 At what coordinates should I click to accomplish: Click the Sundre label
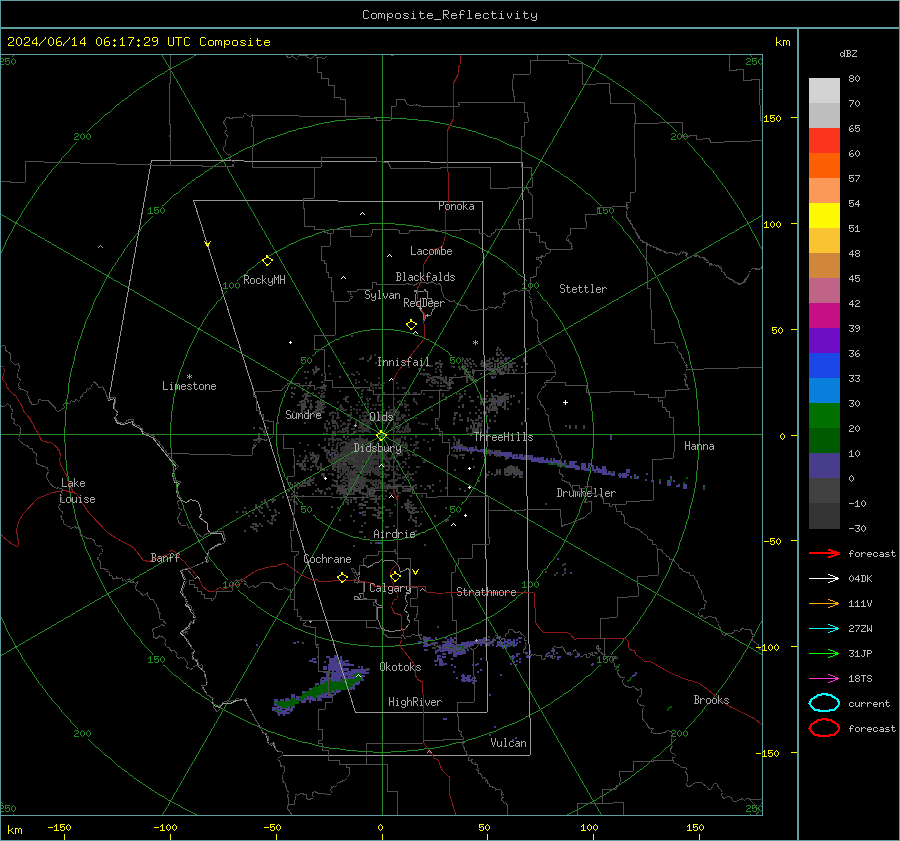tap(303, 415)
